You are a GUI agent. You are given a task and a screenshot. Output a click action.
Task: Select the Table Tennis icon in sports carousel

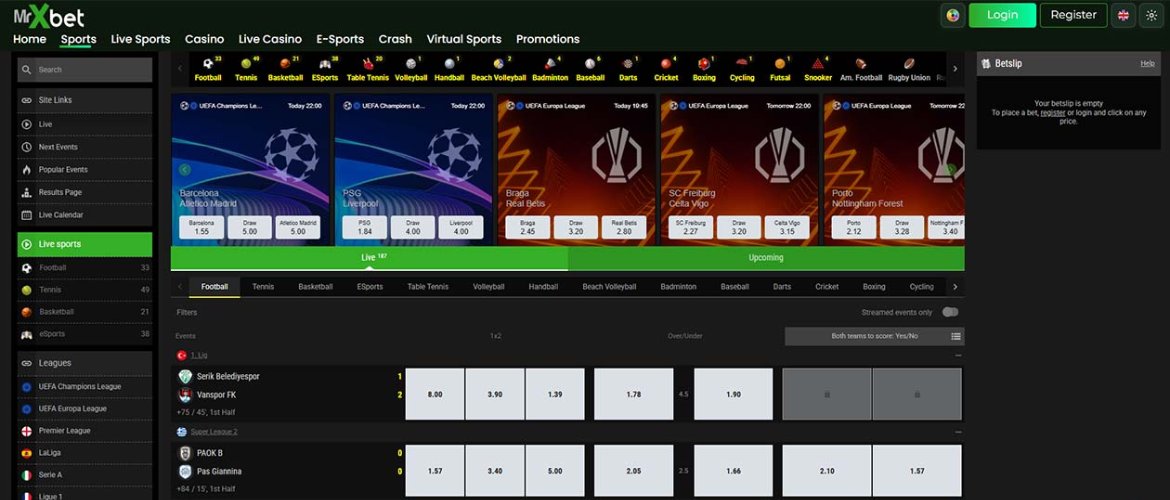tap(367, 64)
